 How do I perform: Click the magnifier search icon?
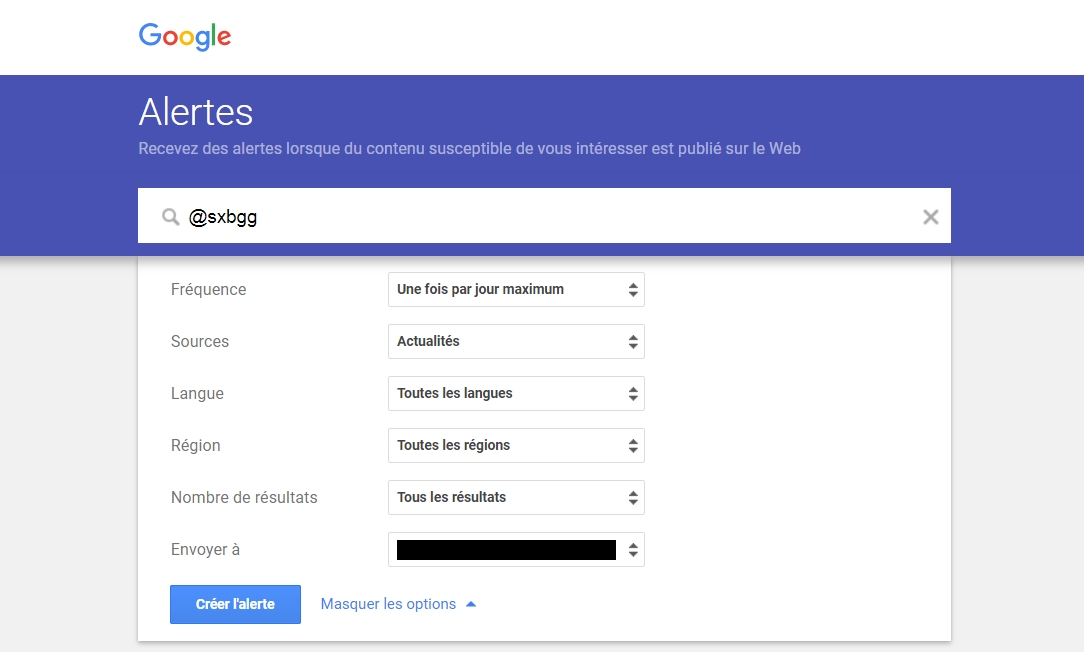[x=170, y=217]
